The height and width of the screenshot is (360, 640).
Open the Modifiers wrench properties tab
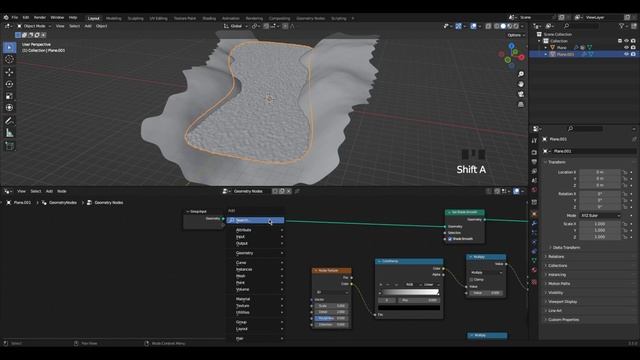coord(534,223)
